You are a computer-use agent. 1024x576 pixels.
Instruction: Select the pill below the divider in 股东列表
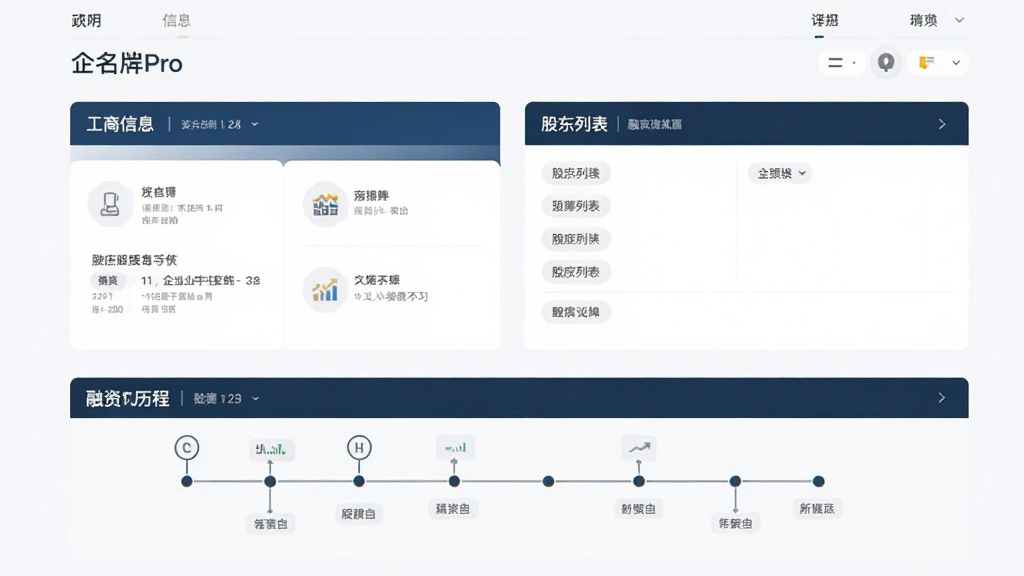(575, 312)
